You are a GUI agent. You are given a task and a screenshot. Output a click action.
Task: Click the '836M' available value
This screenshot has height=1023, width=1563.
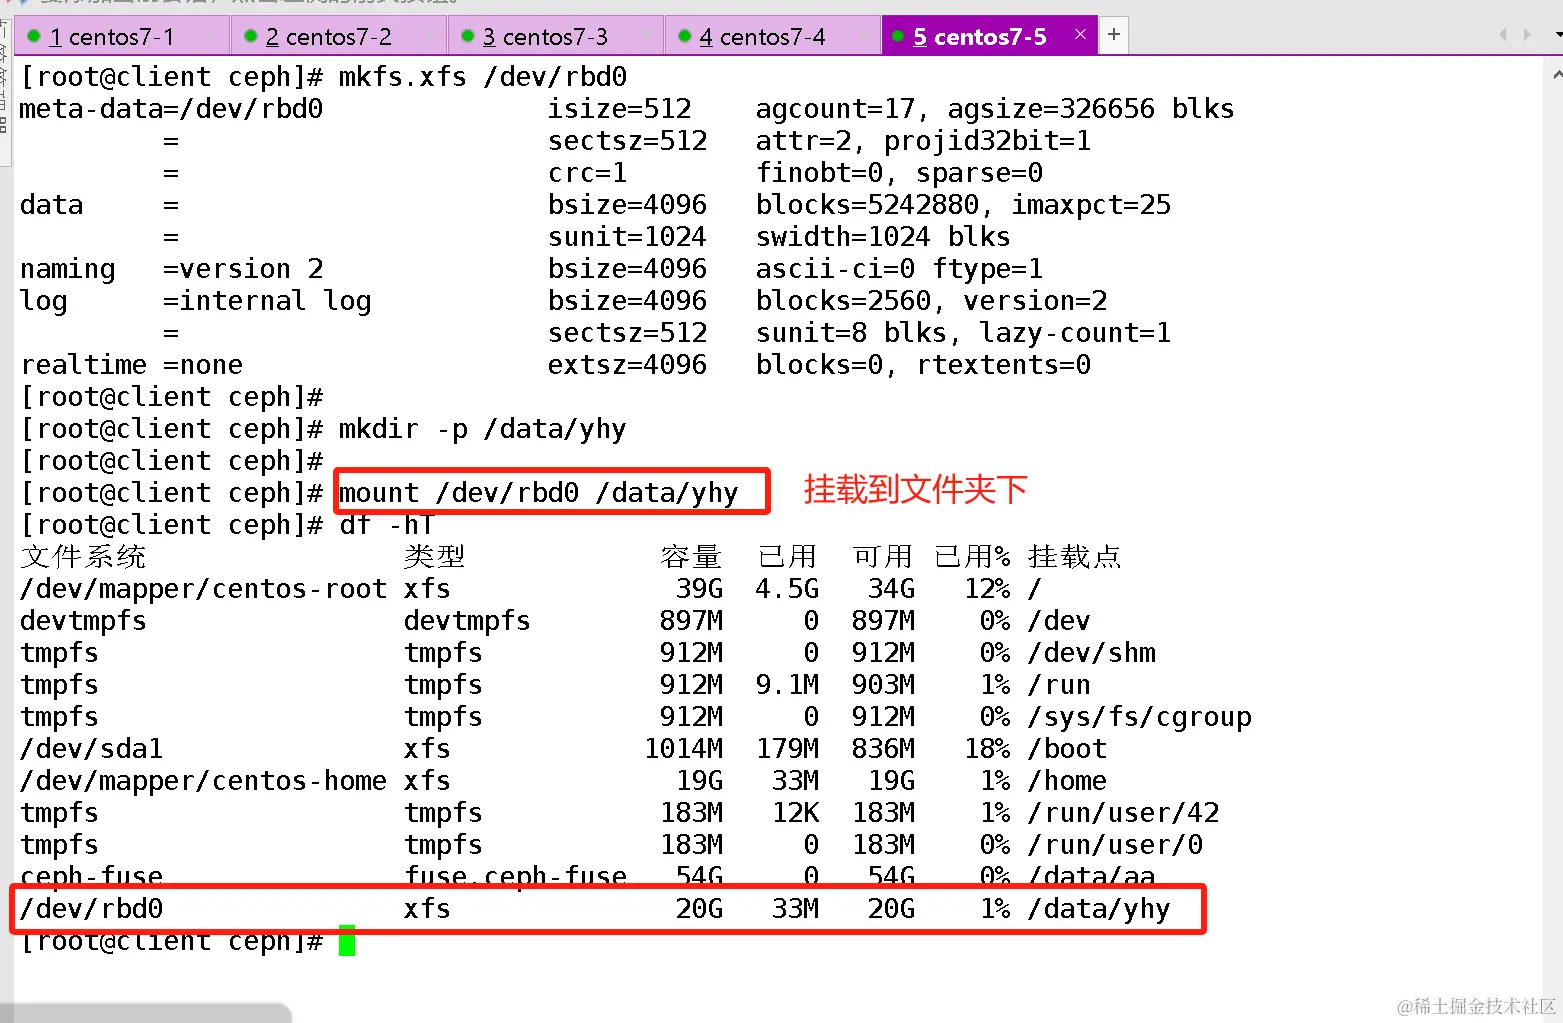coord(883,749)
